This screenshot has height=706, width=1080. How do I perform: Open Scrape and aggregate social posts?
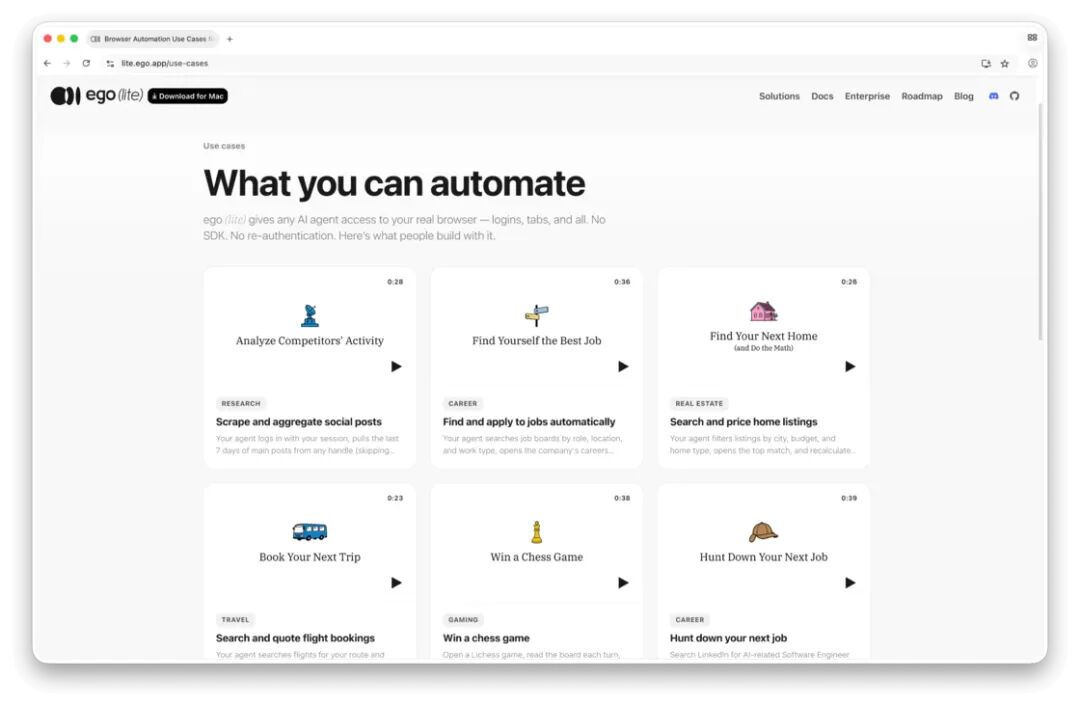pyautogui.click(x=298, y=422)
